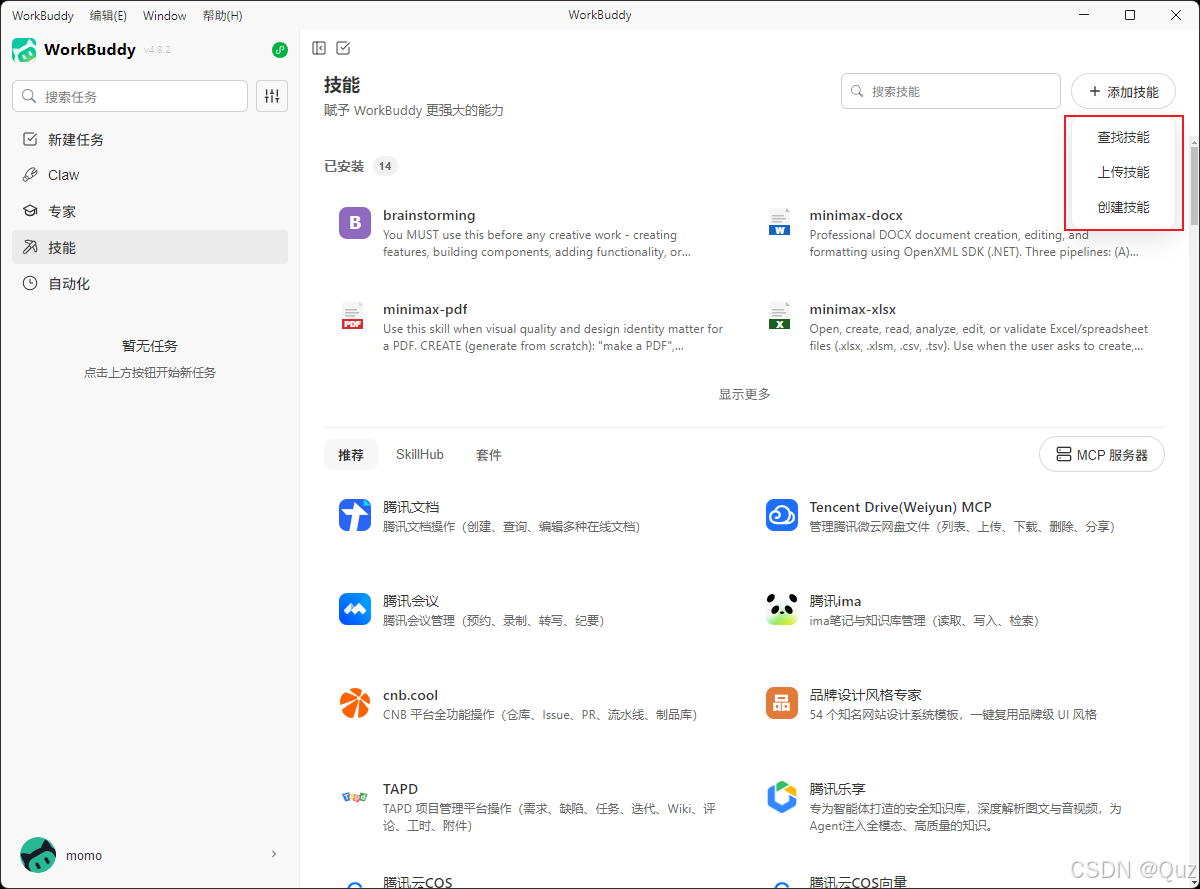Open the task filter icon beside search box
The image size is (1200, 889).
[x=271, y=96]
